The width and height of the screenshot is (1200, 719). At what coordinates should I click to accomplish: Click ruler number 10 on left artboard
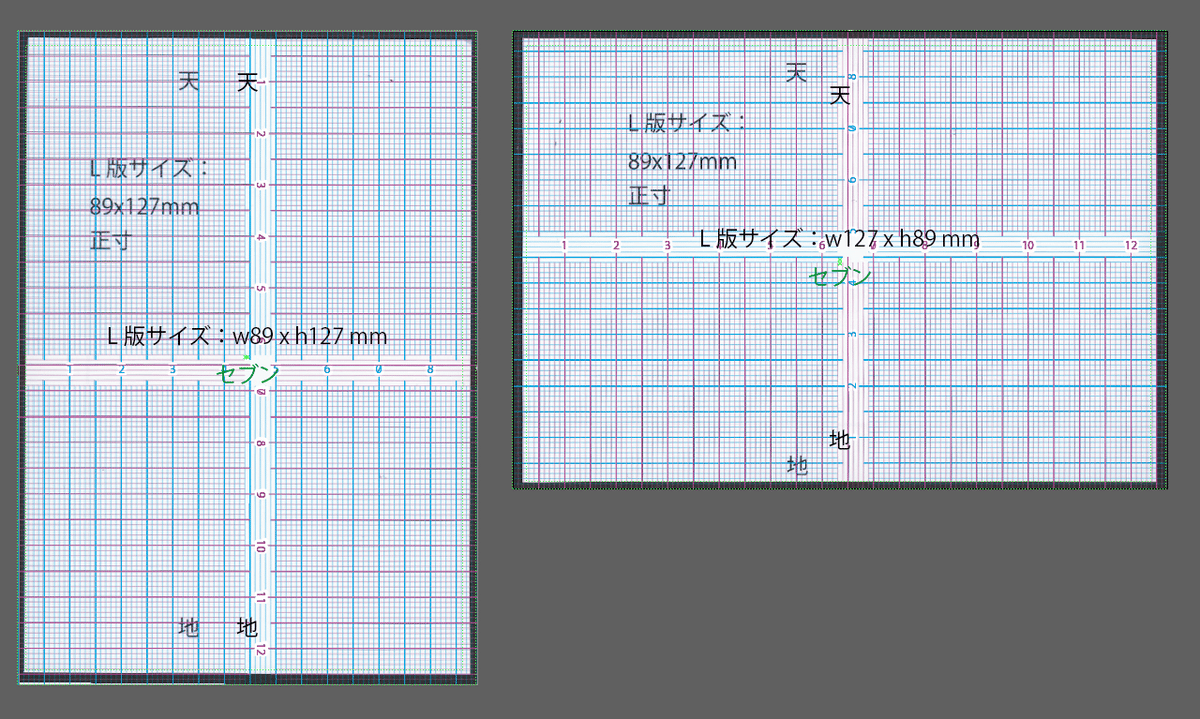pyautogui.click(x=259, y=547)
